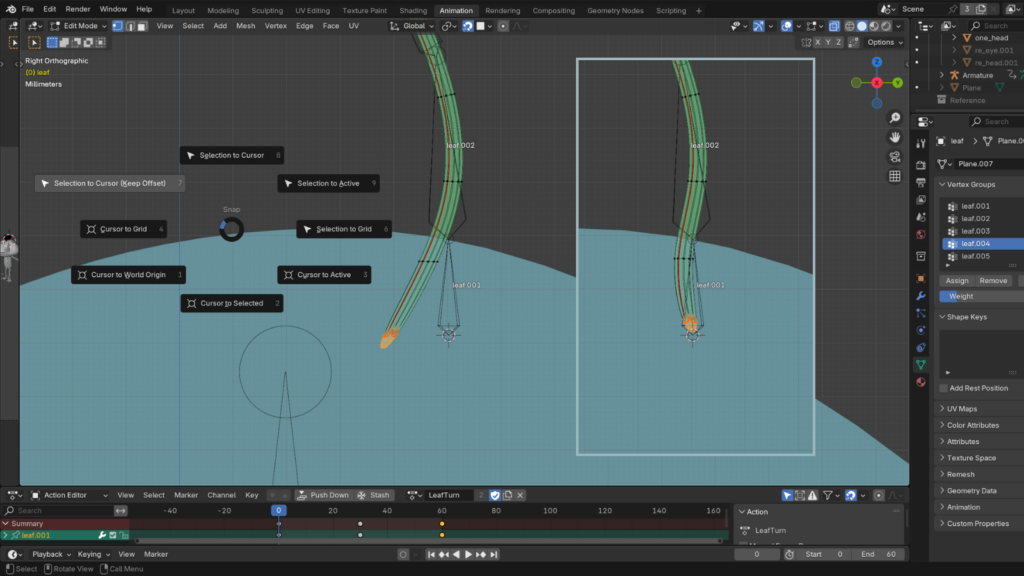Toggle Z axis mesh symmetry
Viewport: 1024px width, 576px height.
pyautogui.click(x=839, y=42)
